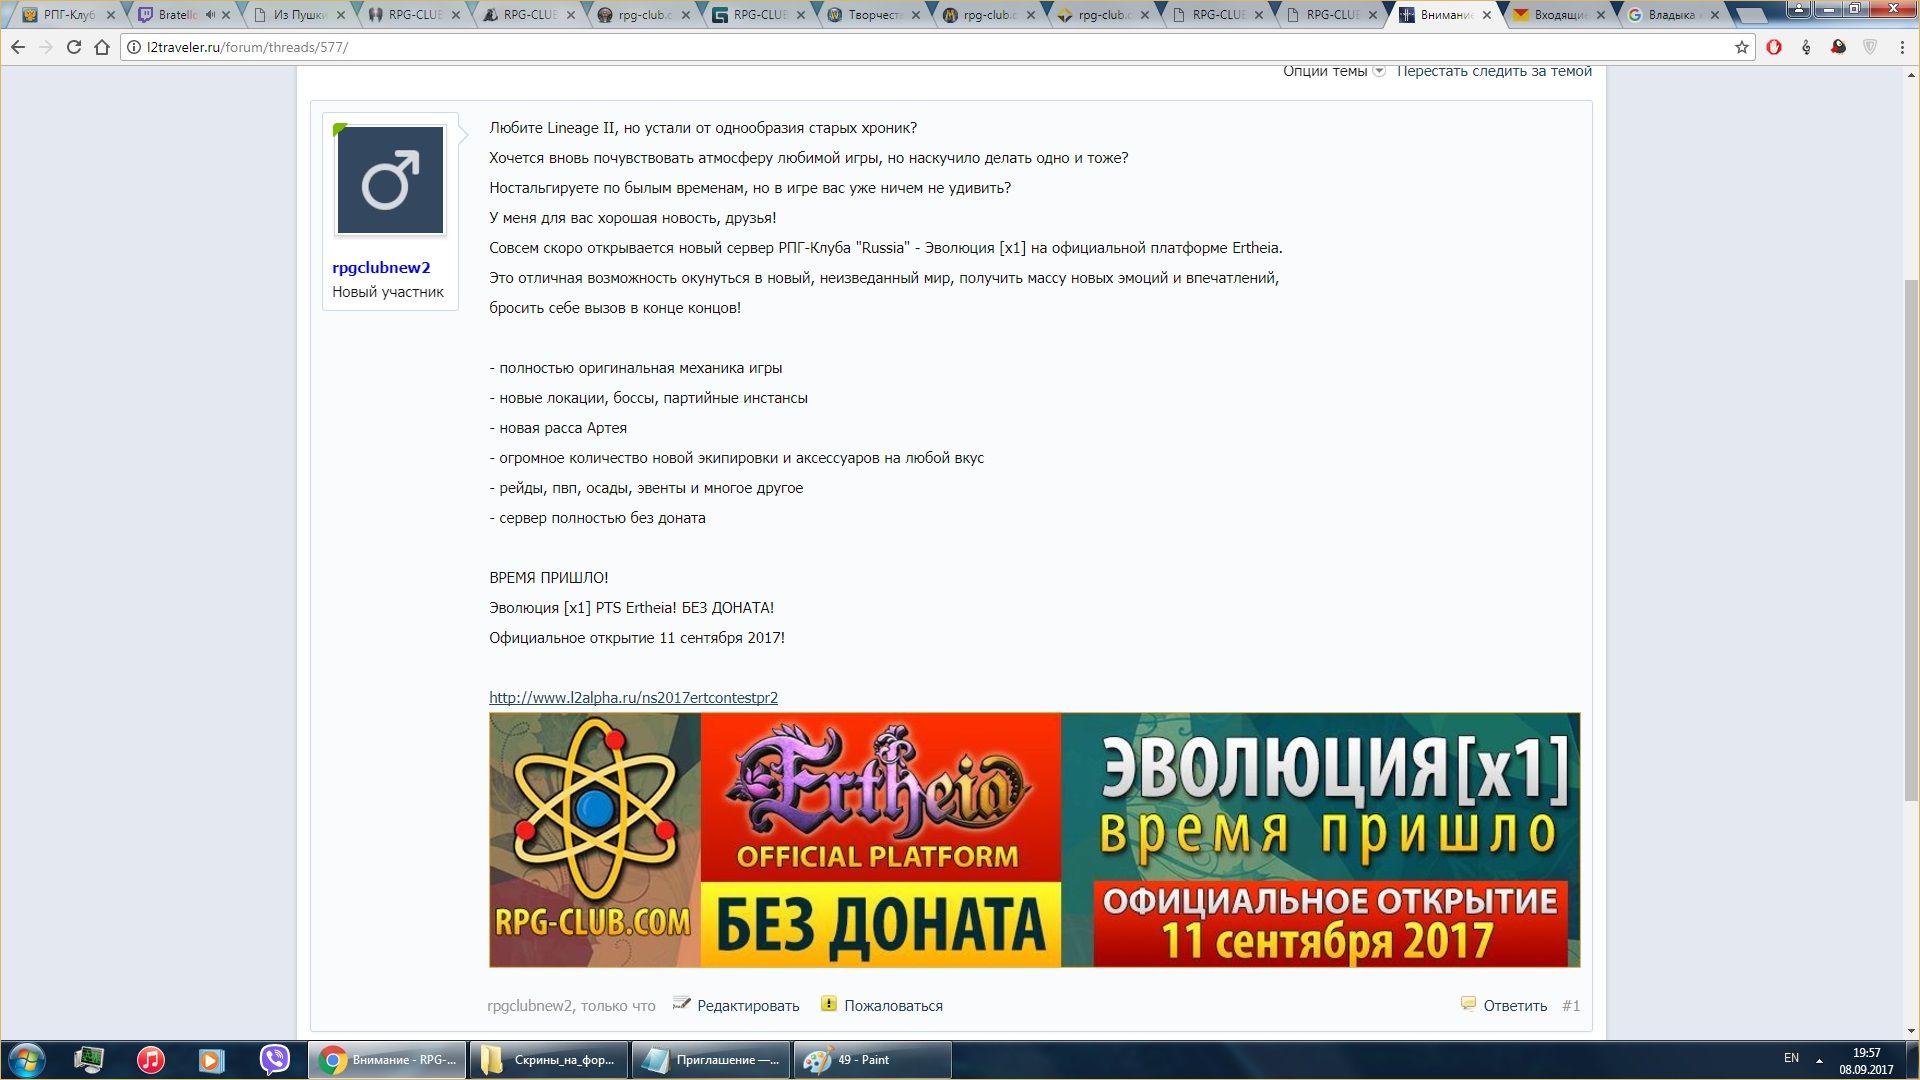Close the РПГ-Клуб tab
This screenshot has width=1920, height=1080.
coord(111,15)
